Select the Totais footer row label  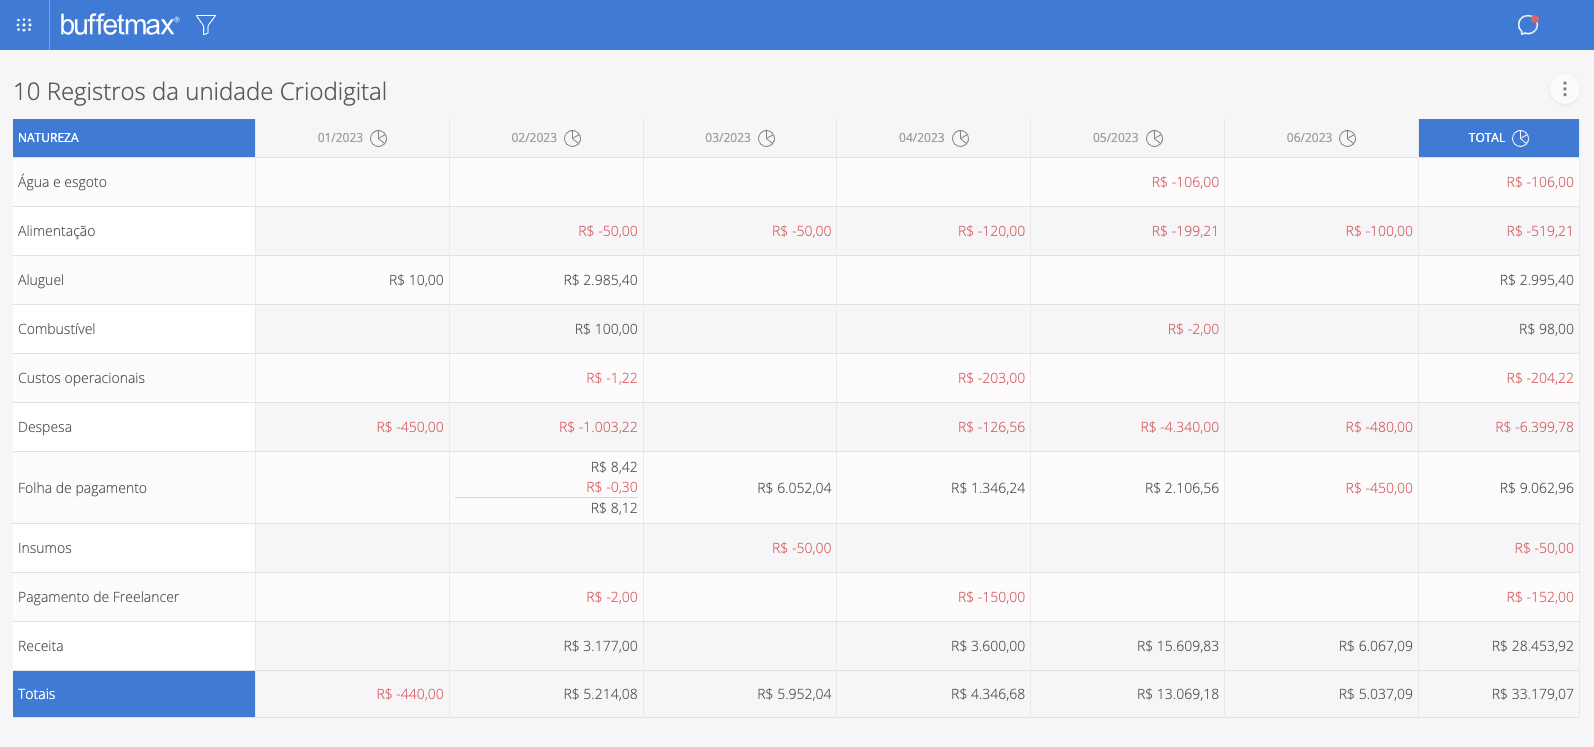pos(37,694)
